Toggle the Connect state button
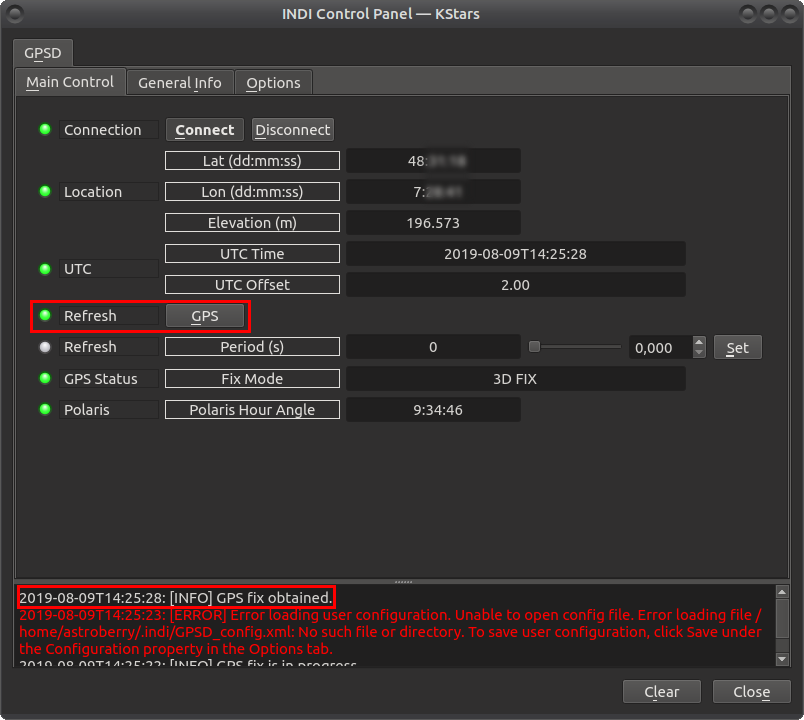The height and width of the screenshot is (720, 804). click(x=204, y=129)
